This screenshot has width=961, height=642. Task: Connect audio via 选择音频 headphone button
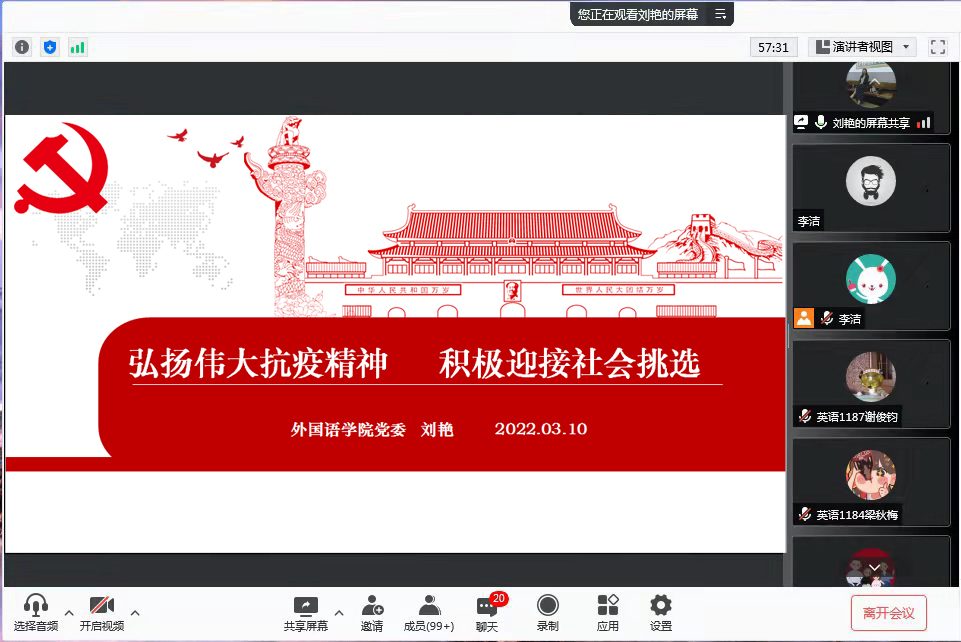tap(36, 612)
